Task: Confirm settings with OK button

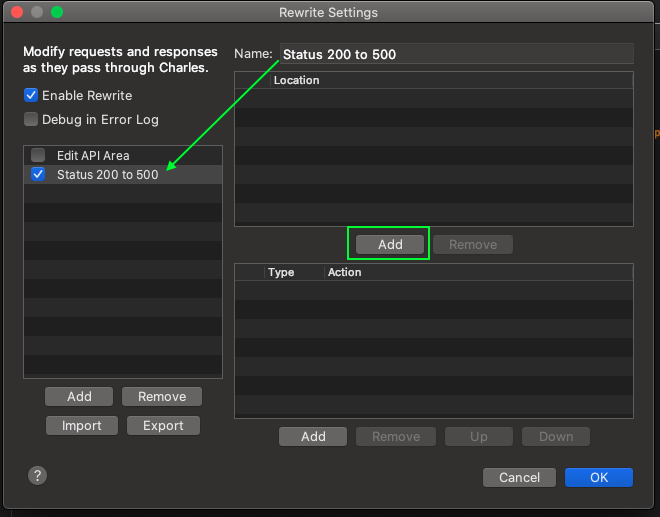Action: (x=599, y=477)
